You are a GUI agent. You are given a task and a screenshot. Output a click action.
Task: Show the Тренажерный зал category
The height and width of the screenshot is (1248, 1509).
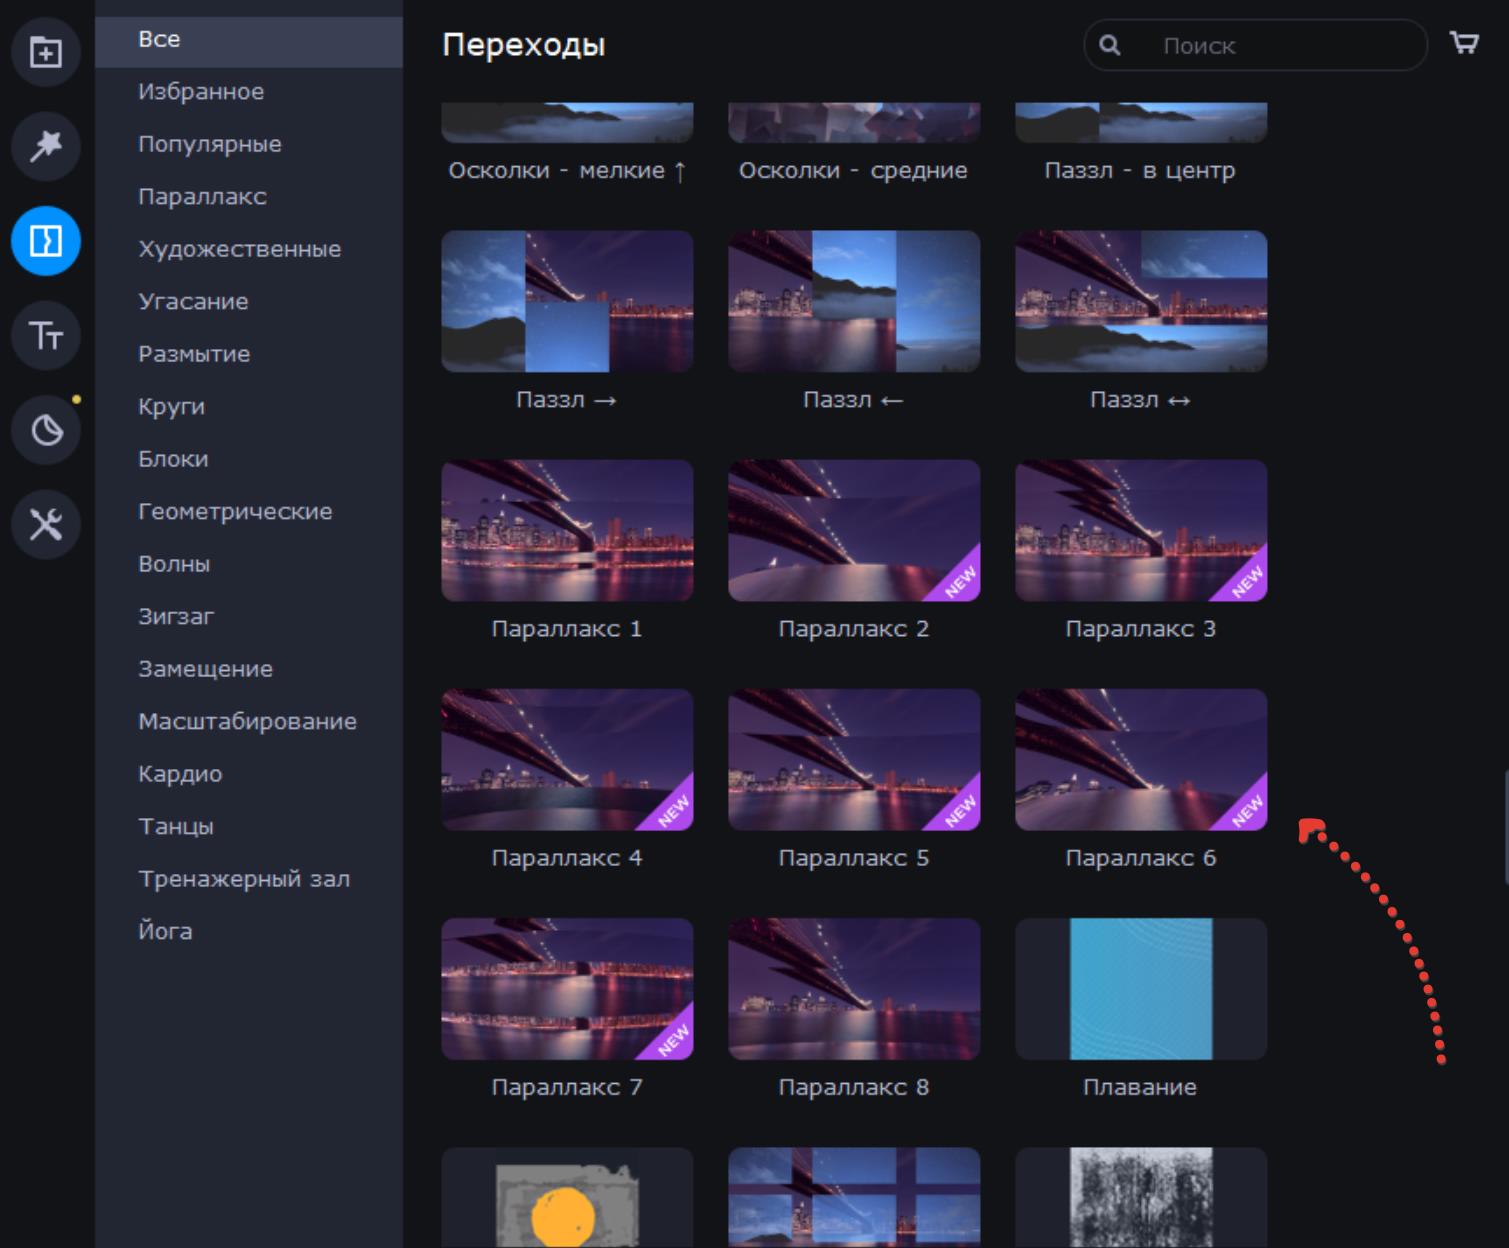(244, 879)
